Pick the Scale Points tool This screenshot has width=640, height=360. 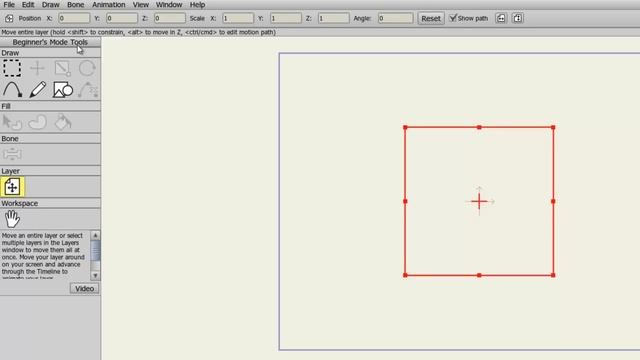click(x=62, y=68)
